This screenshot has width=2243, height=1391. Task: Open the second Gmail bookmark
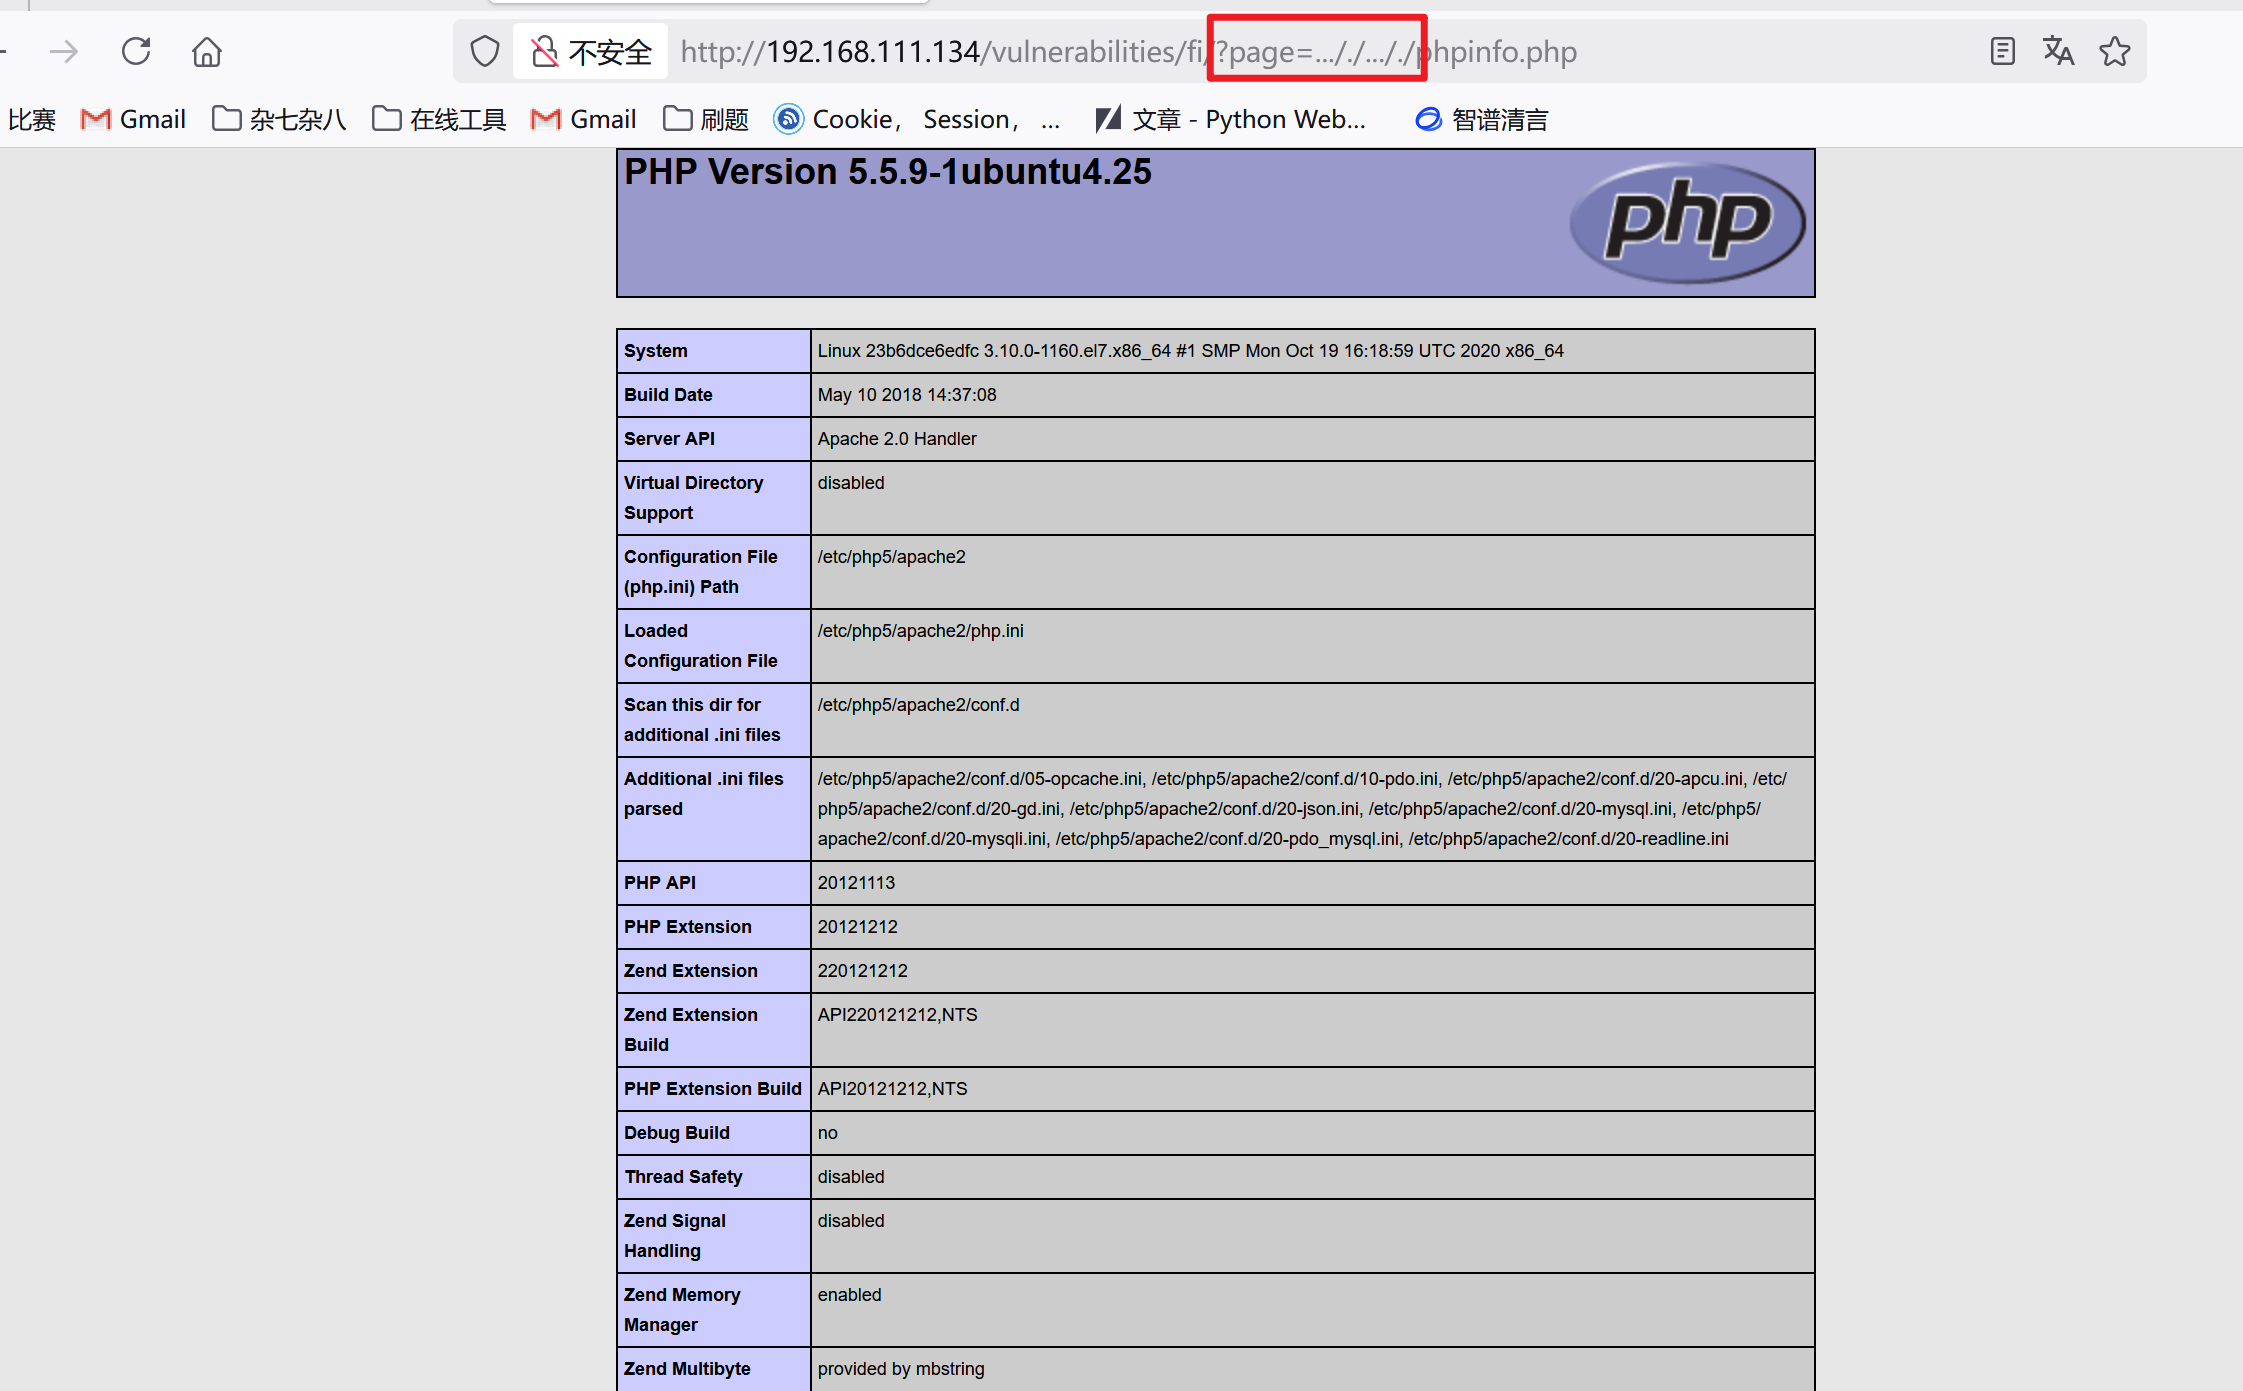coord(584,120)
